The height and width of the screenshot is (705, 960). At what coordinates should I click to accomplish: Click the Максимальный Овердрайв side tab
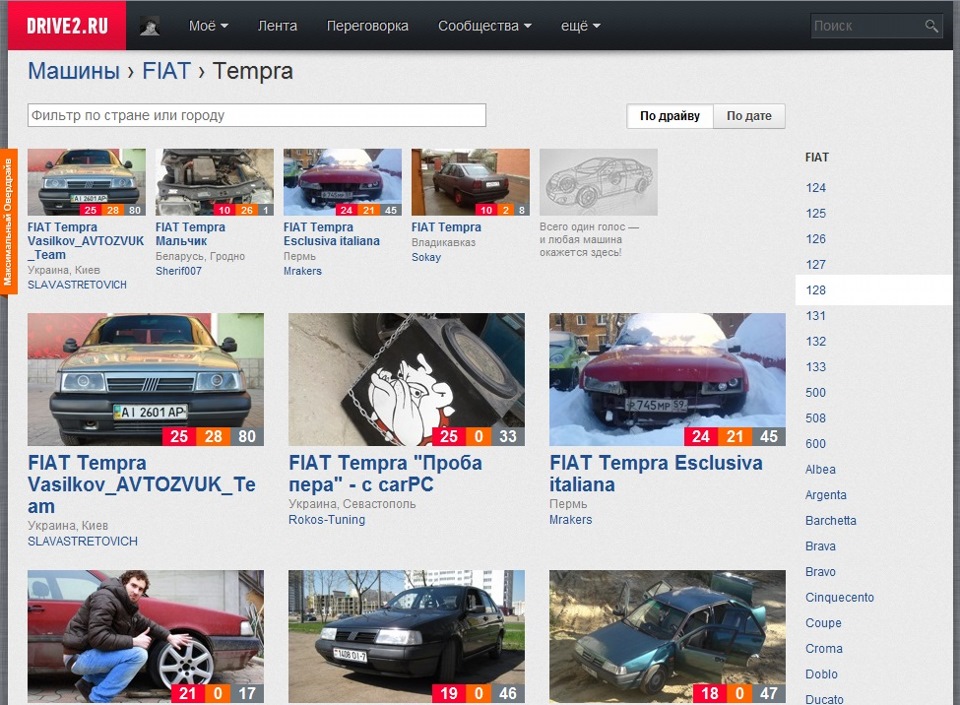coord(9,222)
